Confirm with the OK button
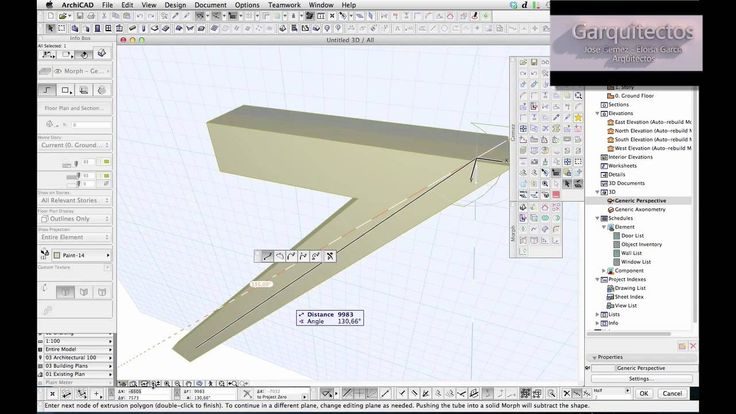This screenshot has width=736, height=414. coord(644,393)
